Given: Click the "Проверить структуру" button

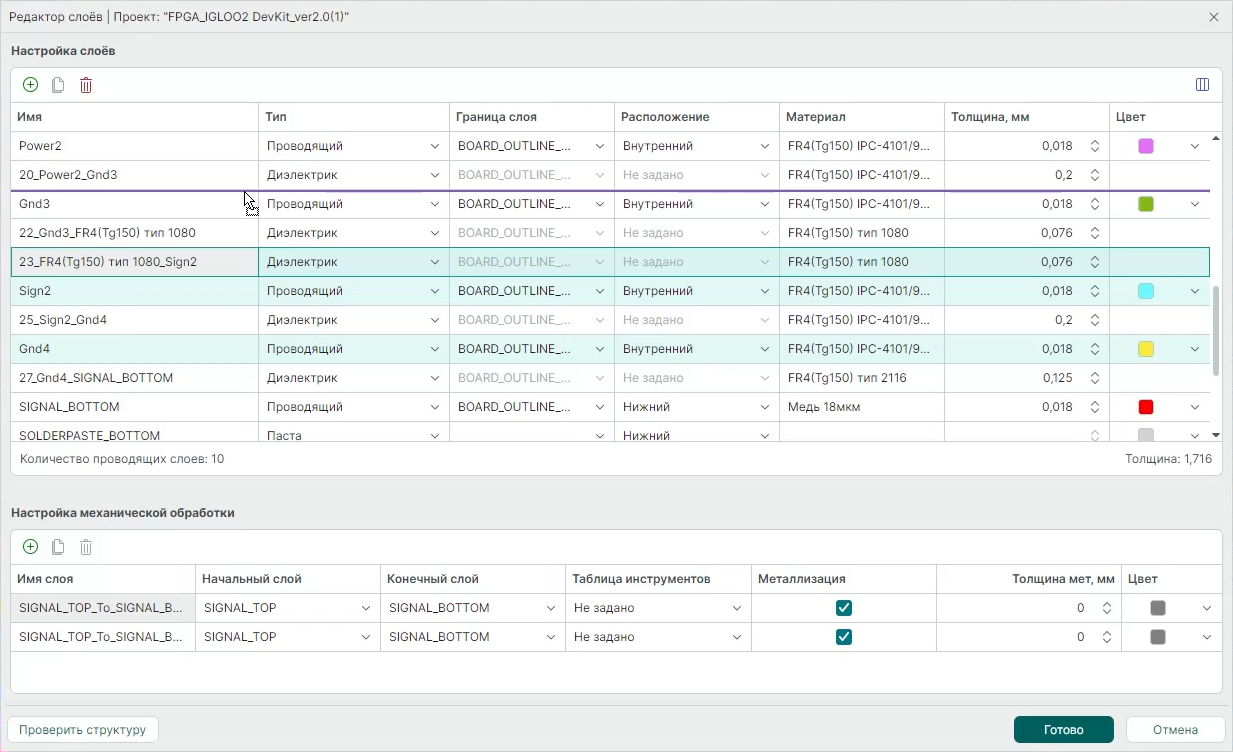Looking at the screenshot, I should click(83, 730).
